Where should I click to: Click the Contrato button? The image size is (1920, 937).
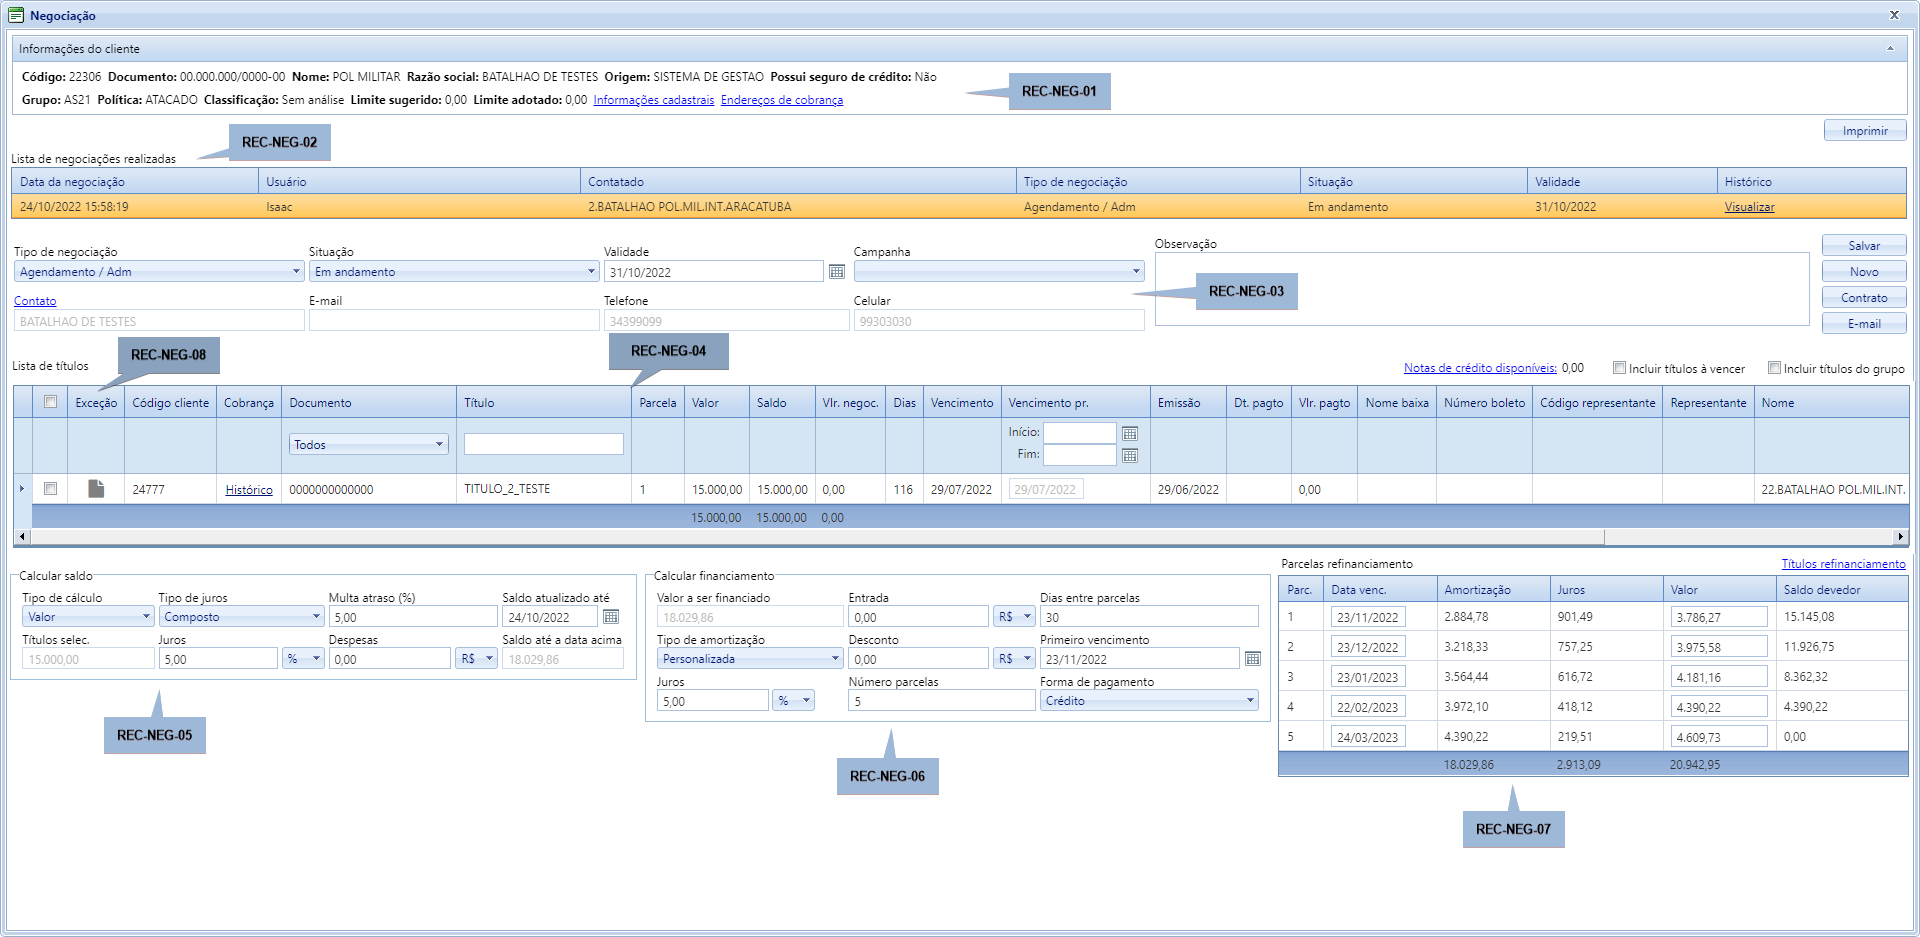tap(1864, 298)
